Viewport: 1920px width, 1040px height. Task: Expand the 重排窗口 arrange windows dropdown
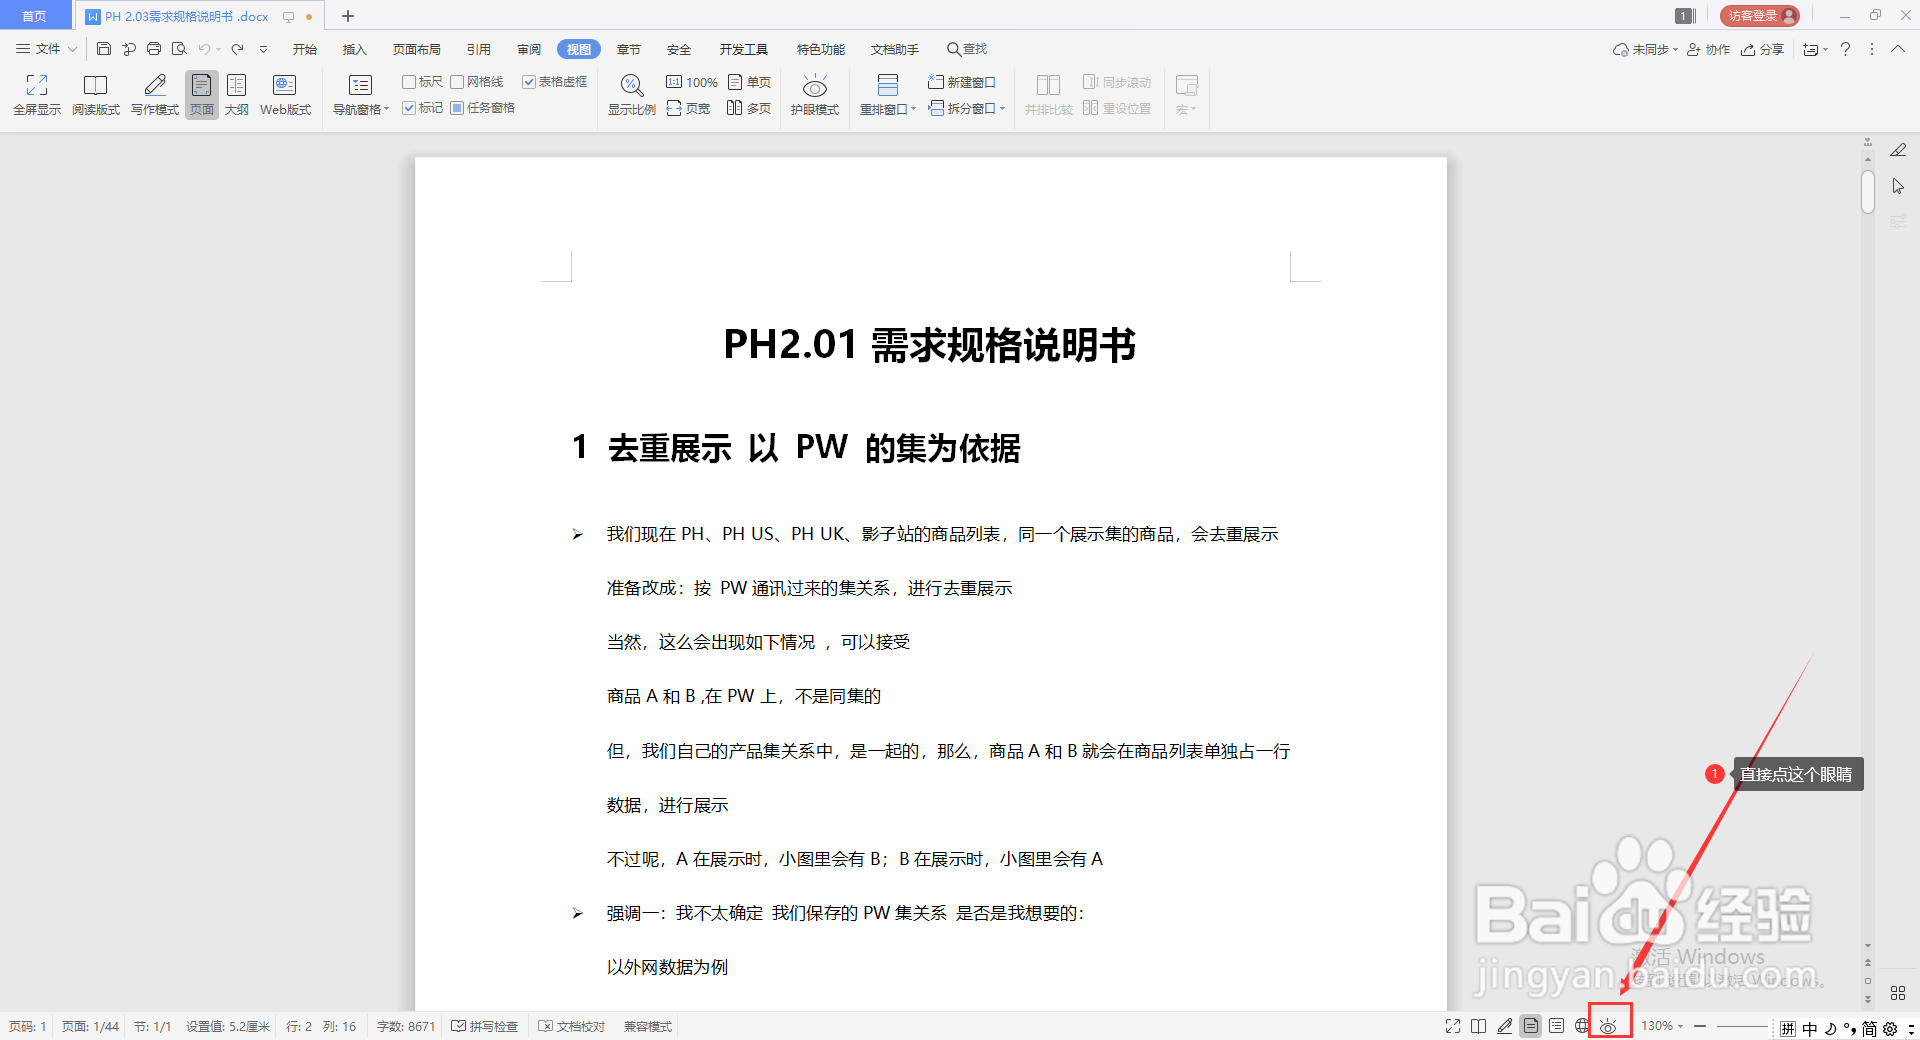tap(912, 108)
